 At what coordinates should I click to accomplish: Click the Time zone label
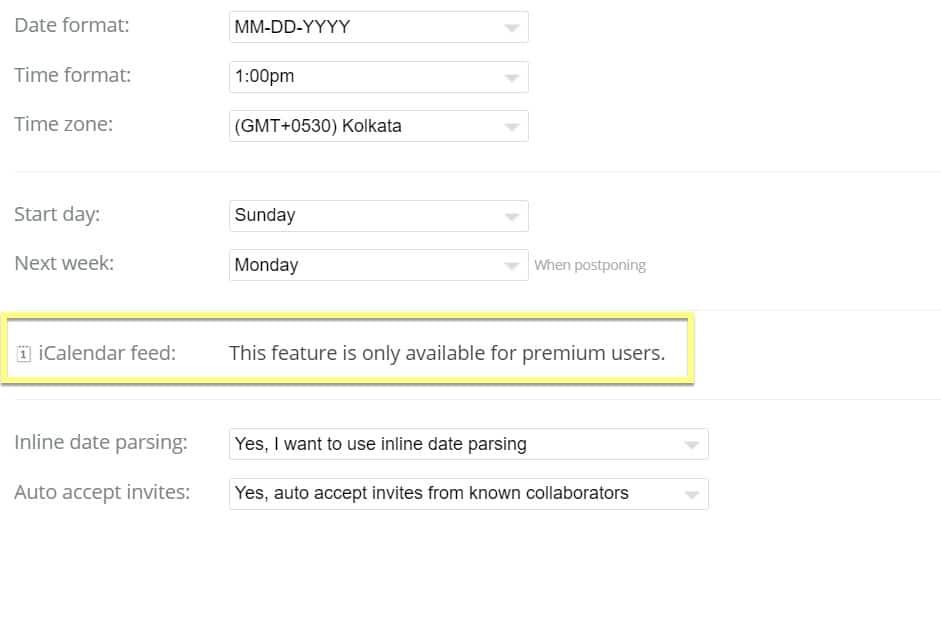[64, 124]
